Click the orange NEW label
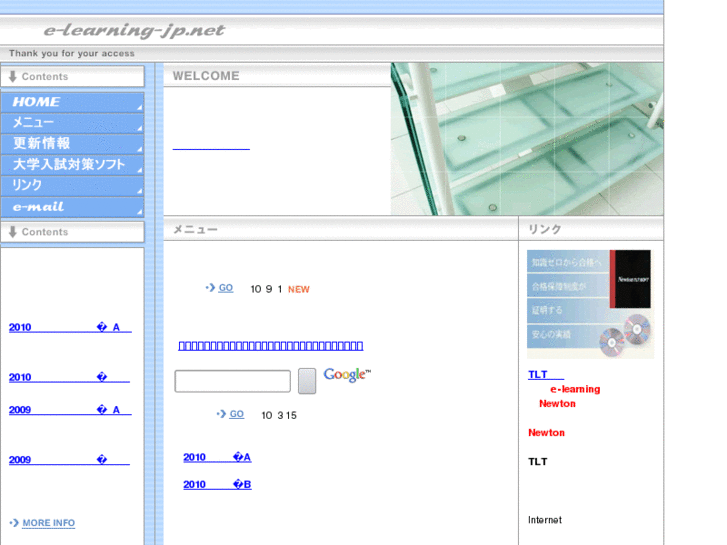727x545 pixels. click(x=299, y=289)
